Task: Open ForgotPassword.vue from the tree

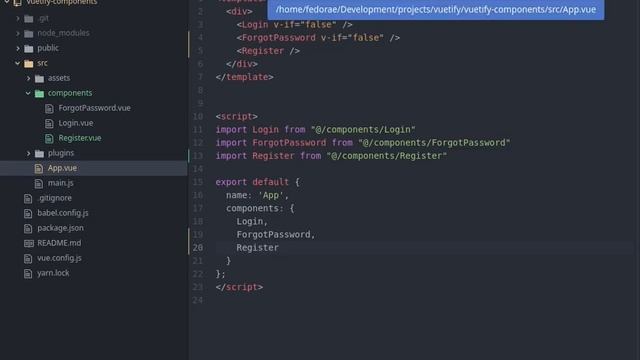Action: (x=94, y=108)
